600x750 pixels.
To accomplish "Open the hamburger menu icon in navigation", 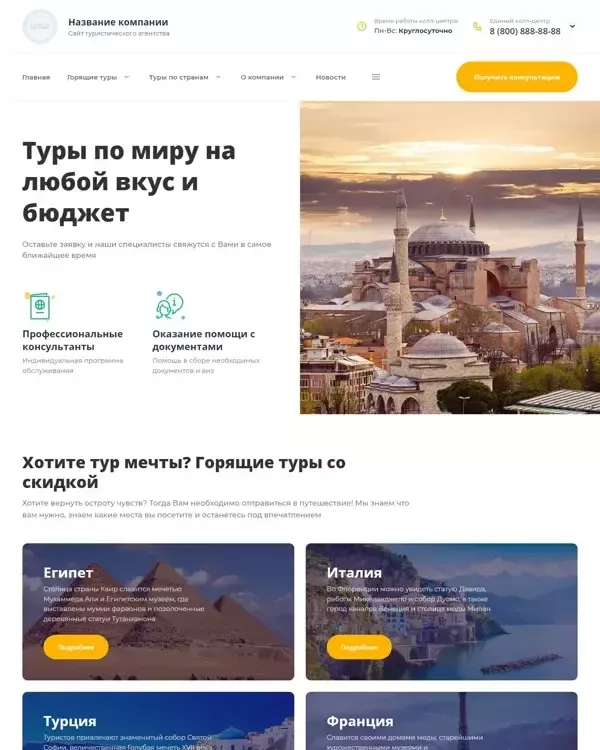I will click(376, 77).
